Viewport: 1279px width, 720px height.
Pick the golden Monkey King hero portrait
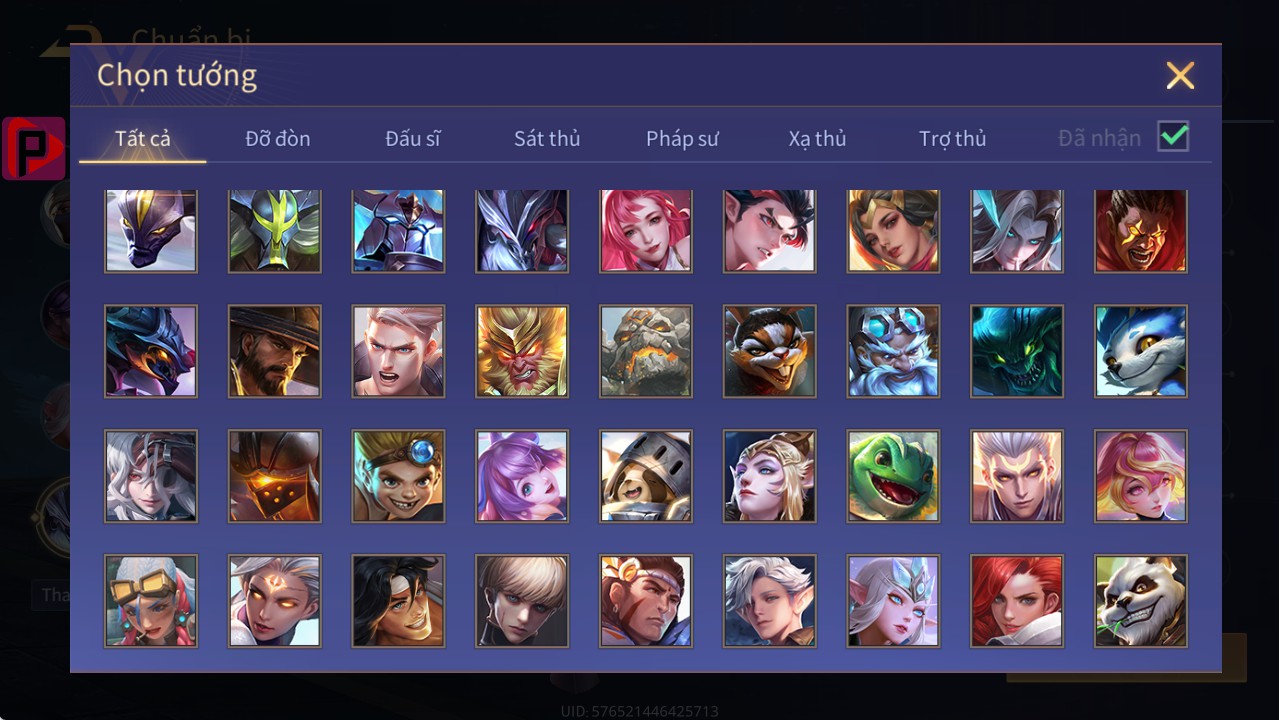pos(522,351)
